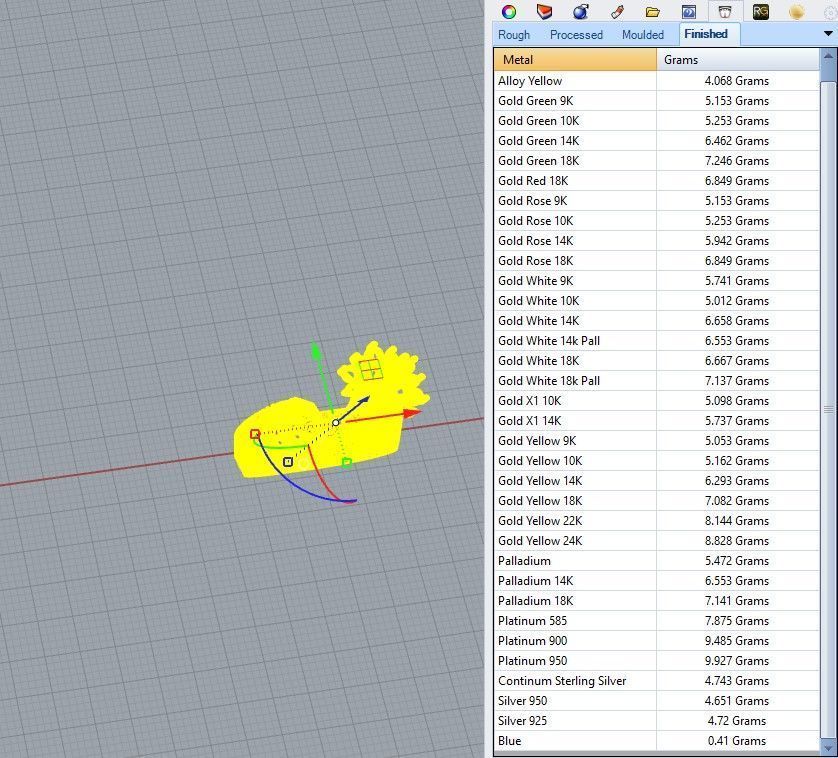
Task: Open the RG RhinoGold panel
Action: point(761,11)
